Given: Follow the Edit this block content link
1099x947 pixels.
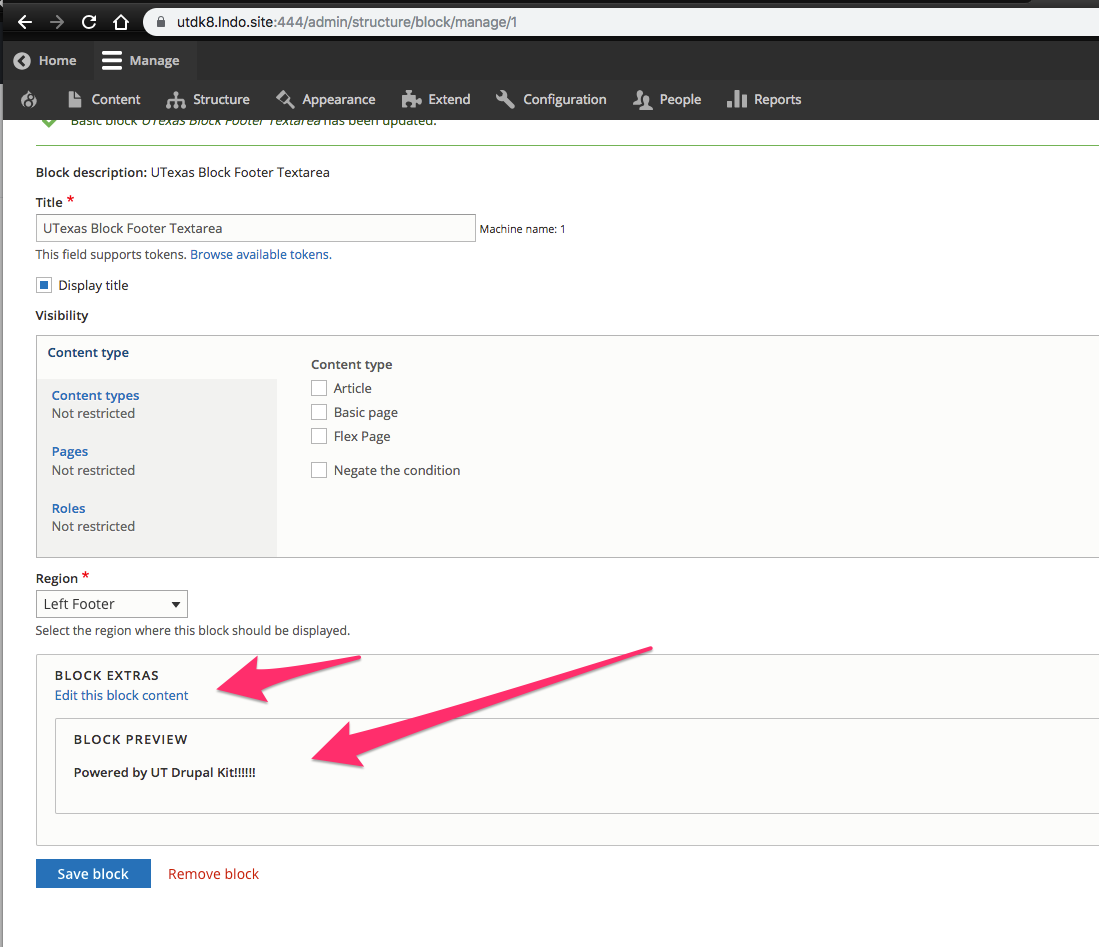Looking at the screenshot, I should pyautogui.click(x=121, y=695).
